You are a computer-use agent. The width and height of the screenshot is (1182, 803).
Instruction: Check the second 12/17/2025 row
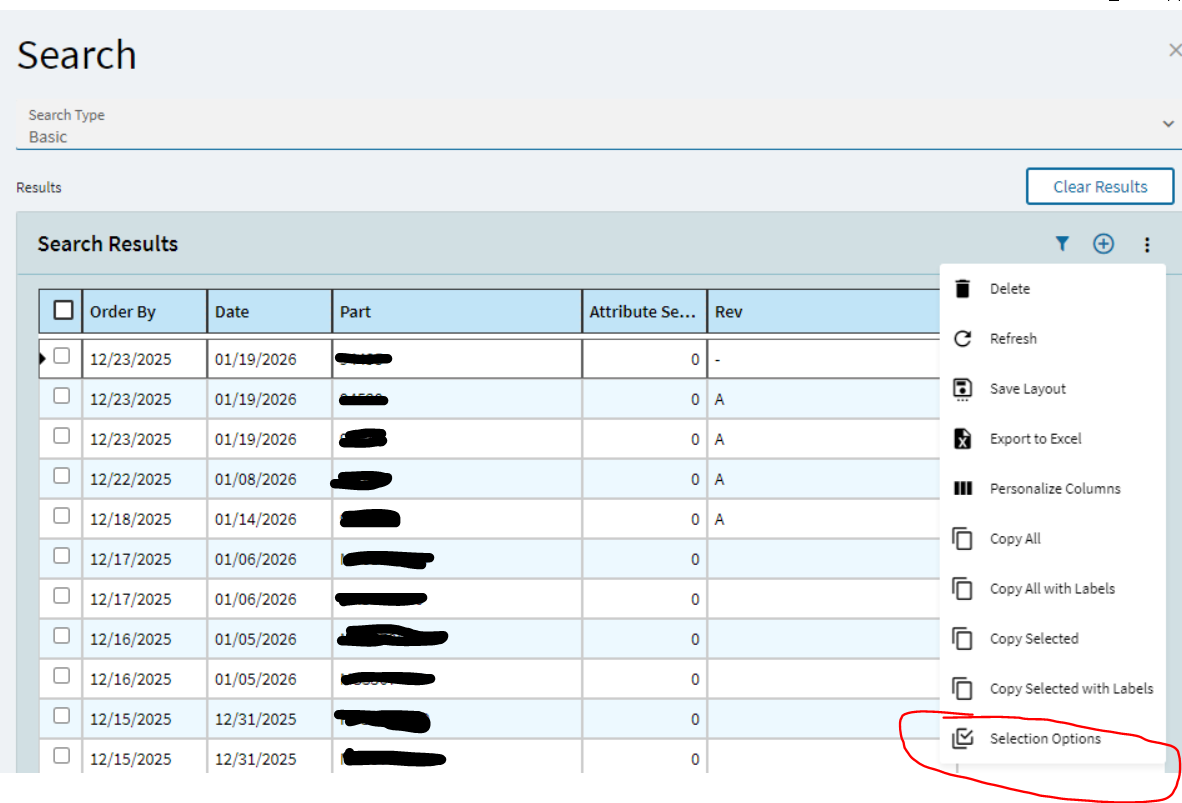(62, 596)
